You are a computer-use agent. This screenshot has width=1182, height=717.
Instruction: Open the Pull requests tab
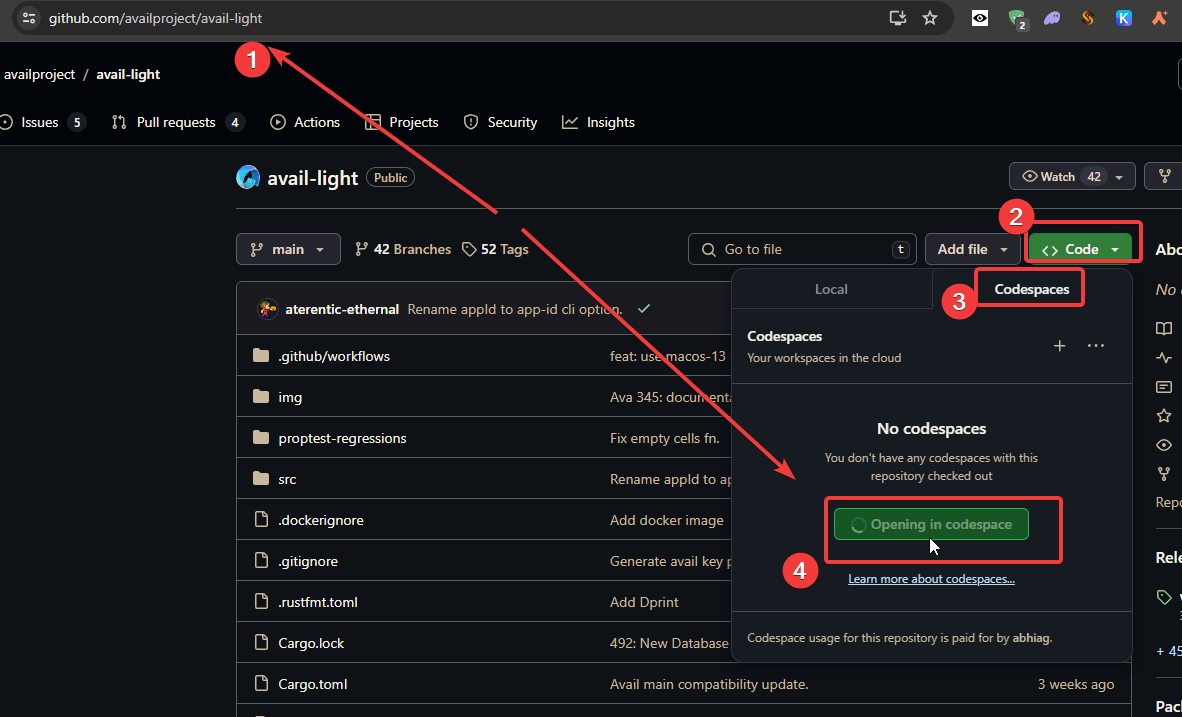tap(176, 122)
